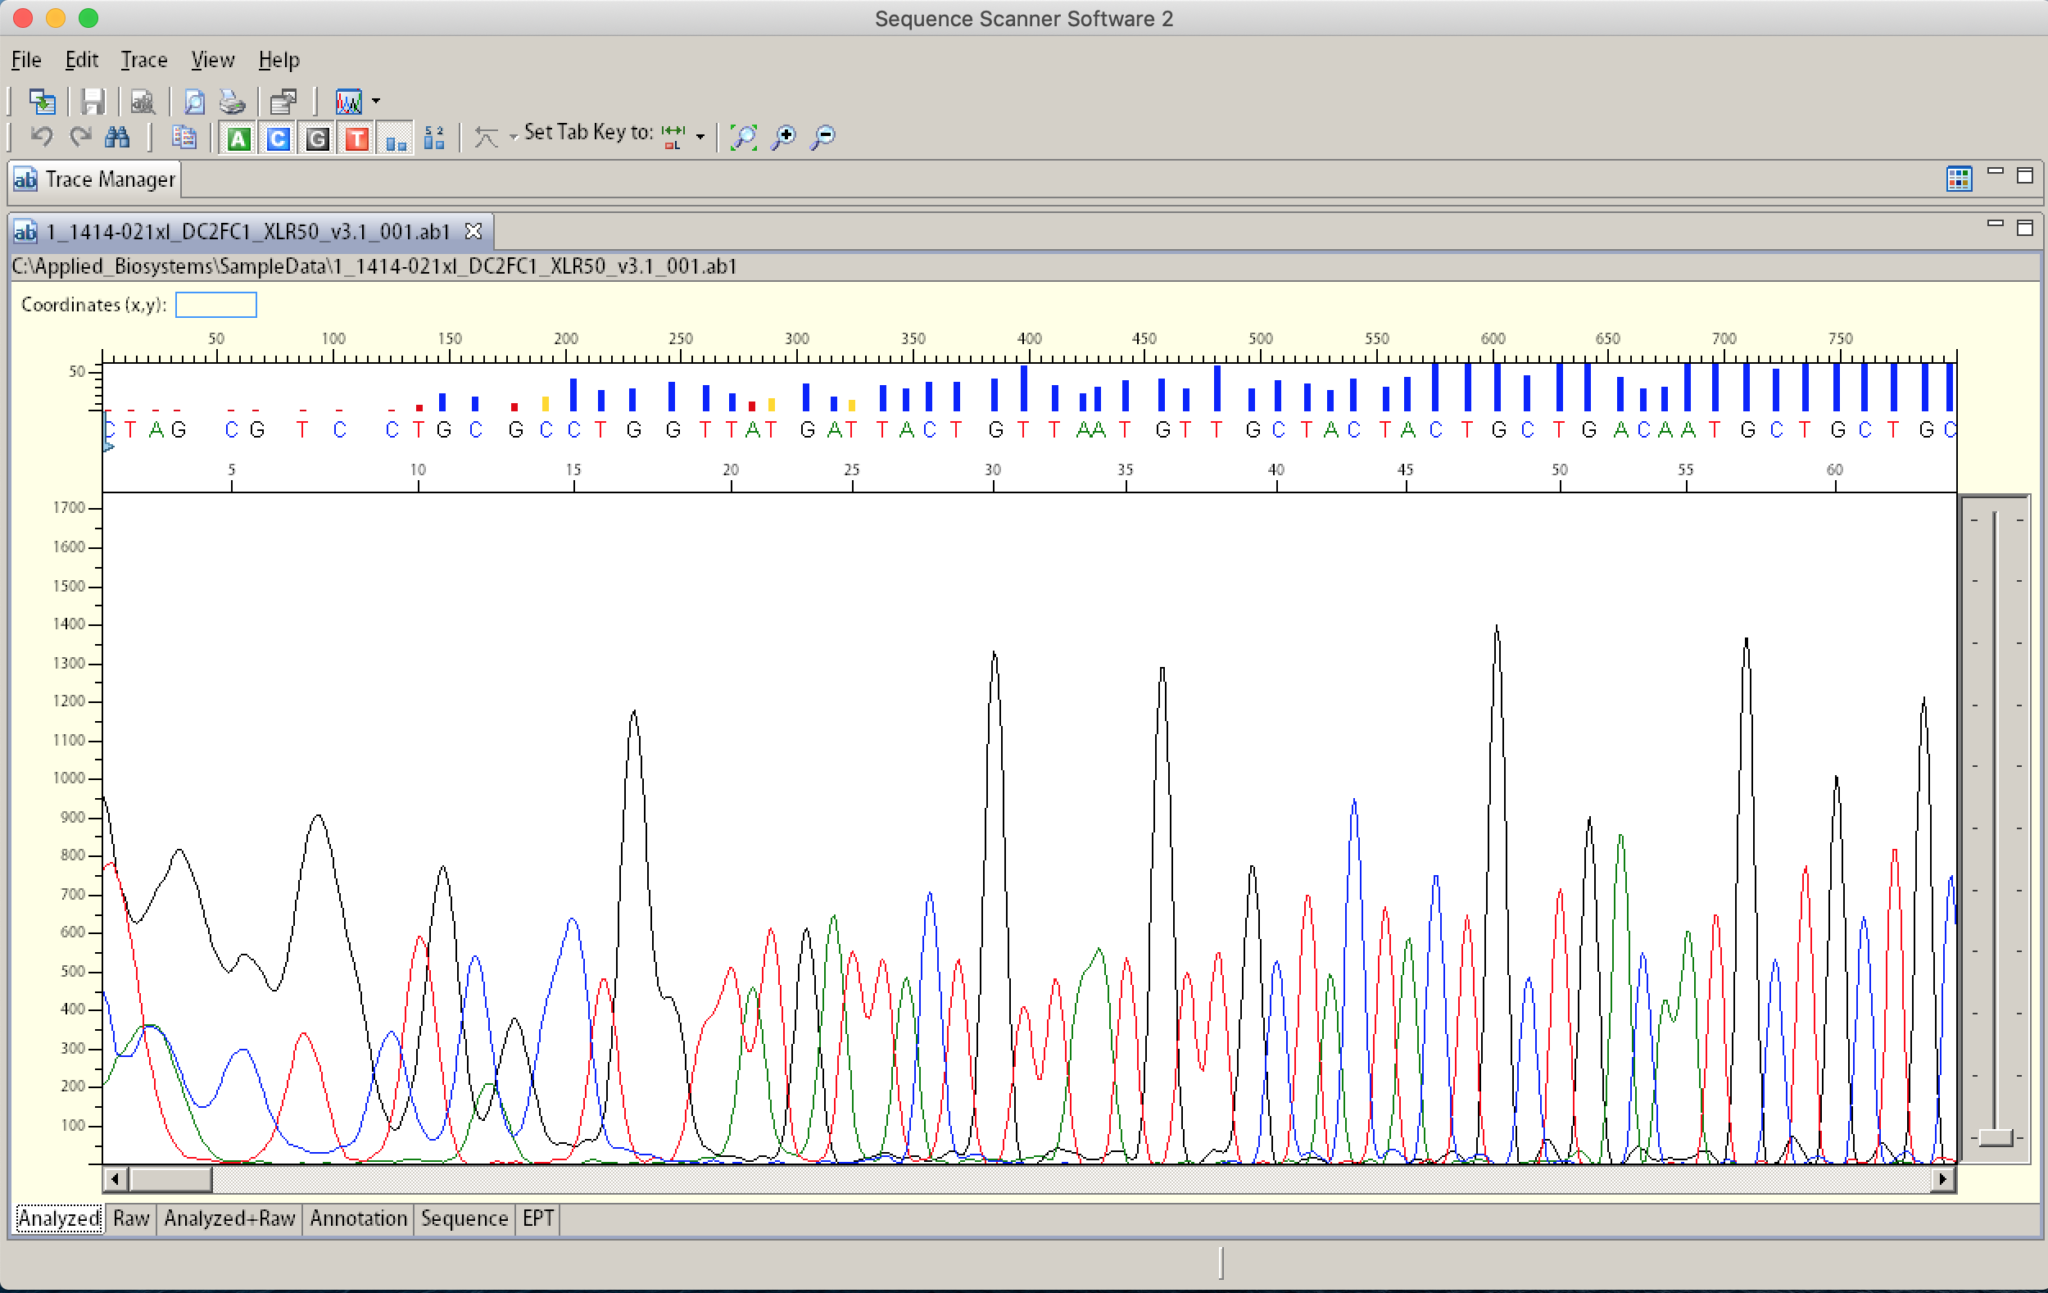Viewport: 2048px width, 1293px height.
Task: Click the print preview icon
Action: tap(194, 101)
